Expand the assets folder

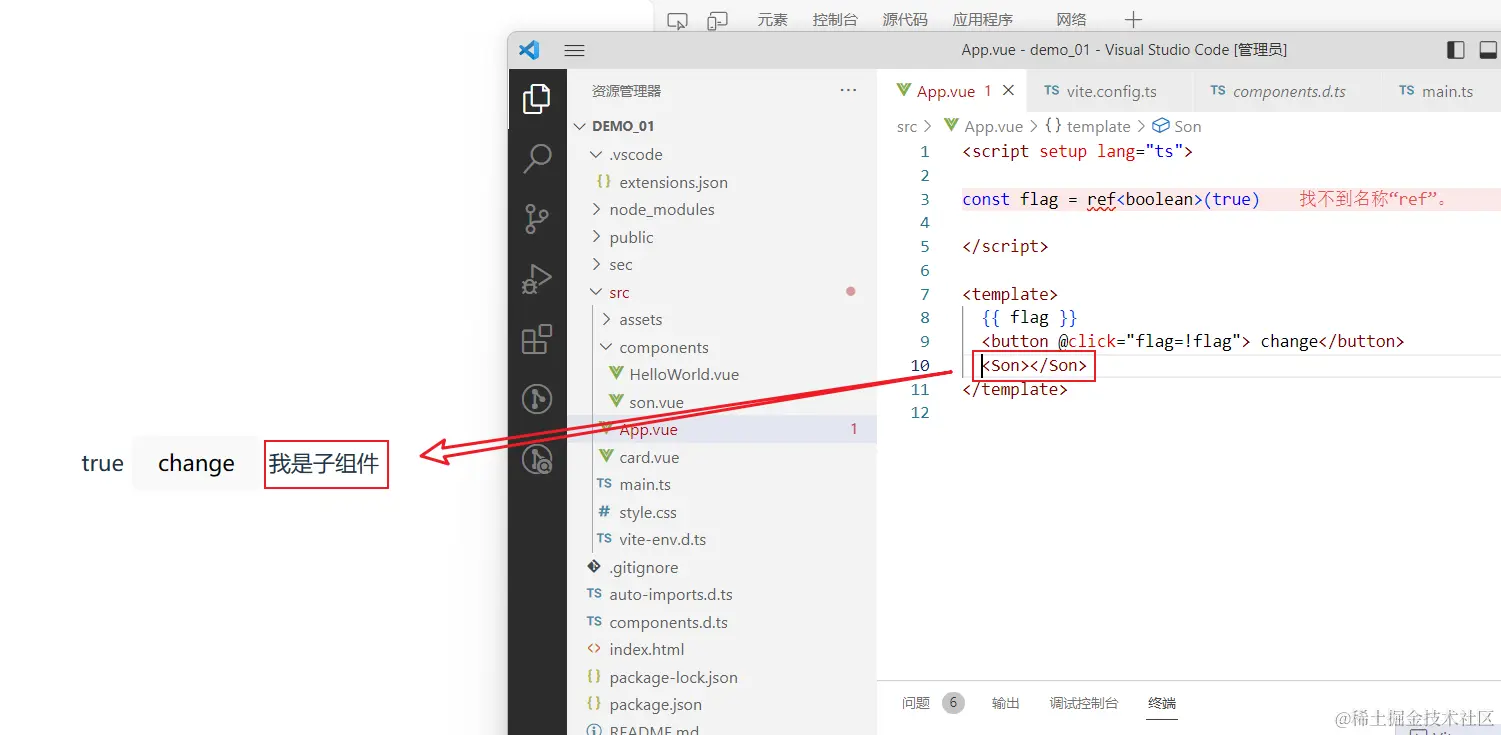point(607,319)
